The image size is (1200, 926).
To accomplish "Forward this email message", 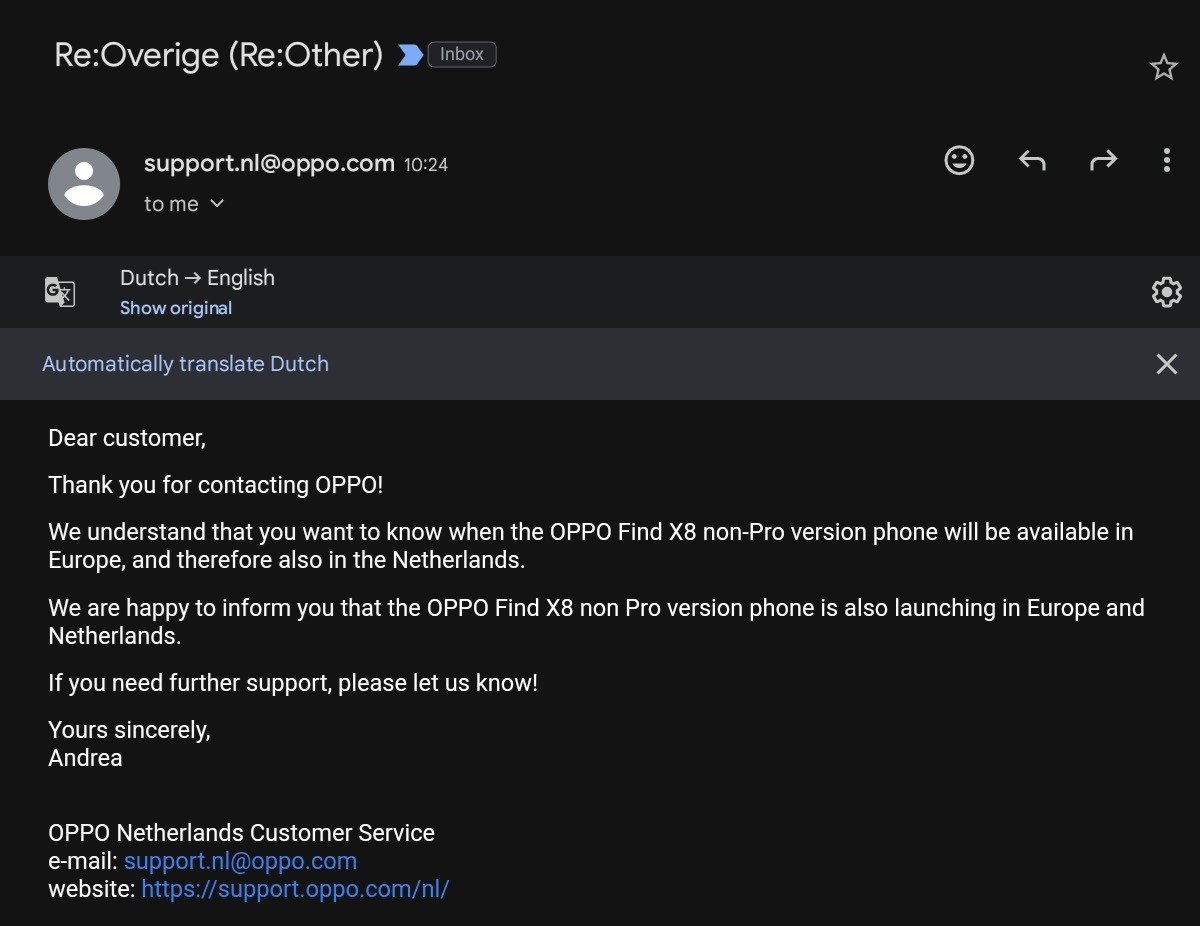I will coord(1103,160).
